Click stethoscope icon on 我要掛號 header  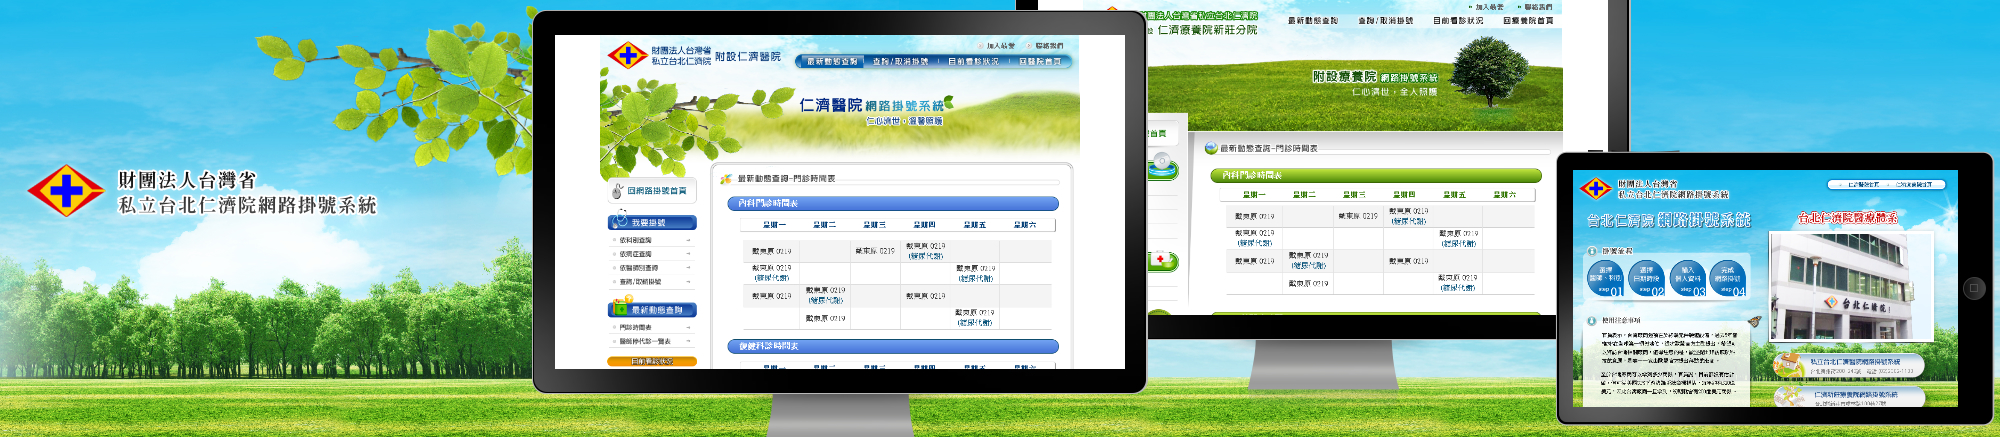[x=618, y=220]
